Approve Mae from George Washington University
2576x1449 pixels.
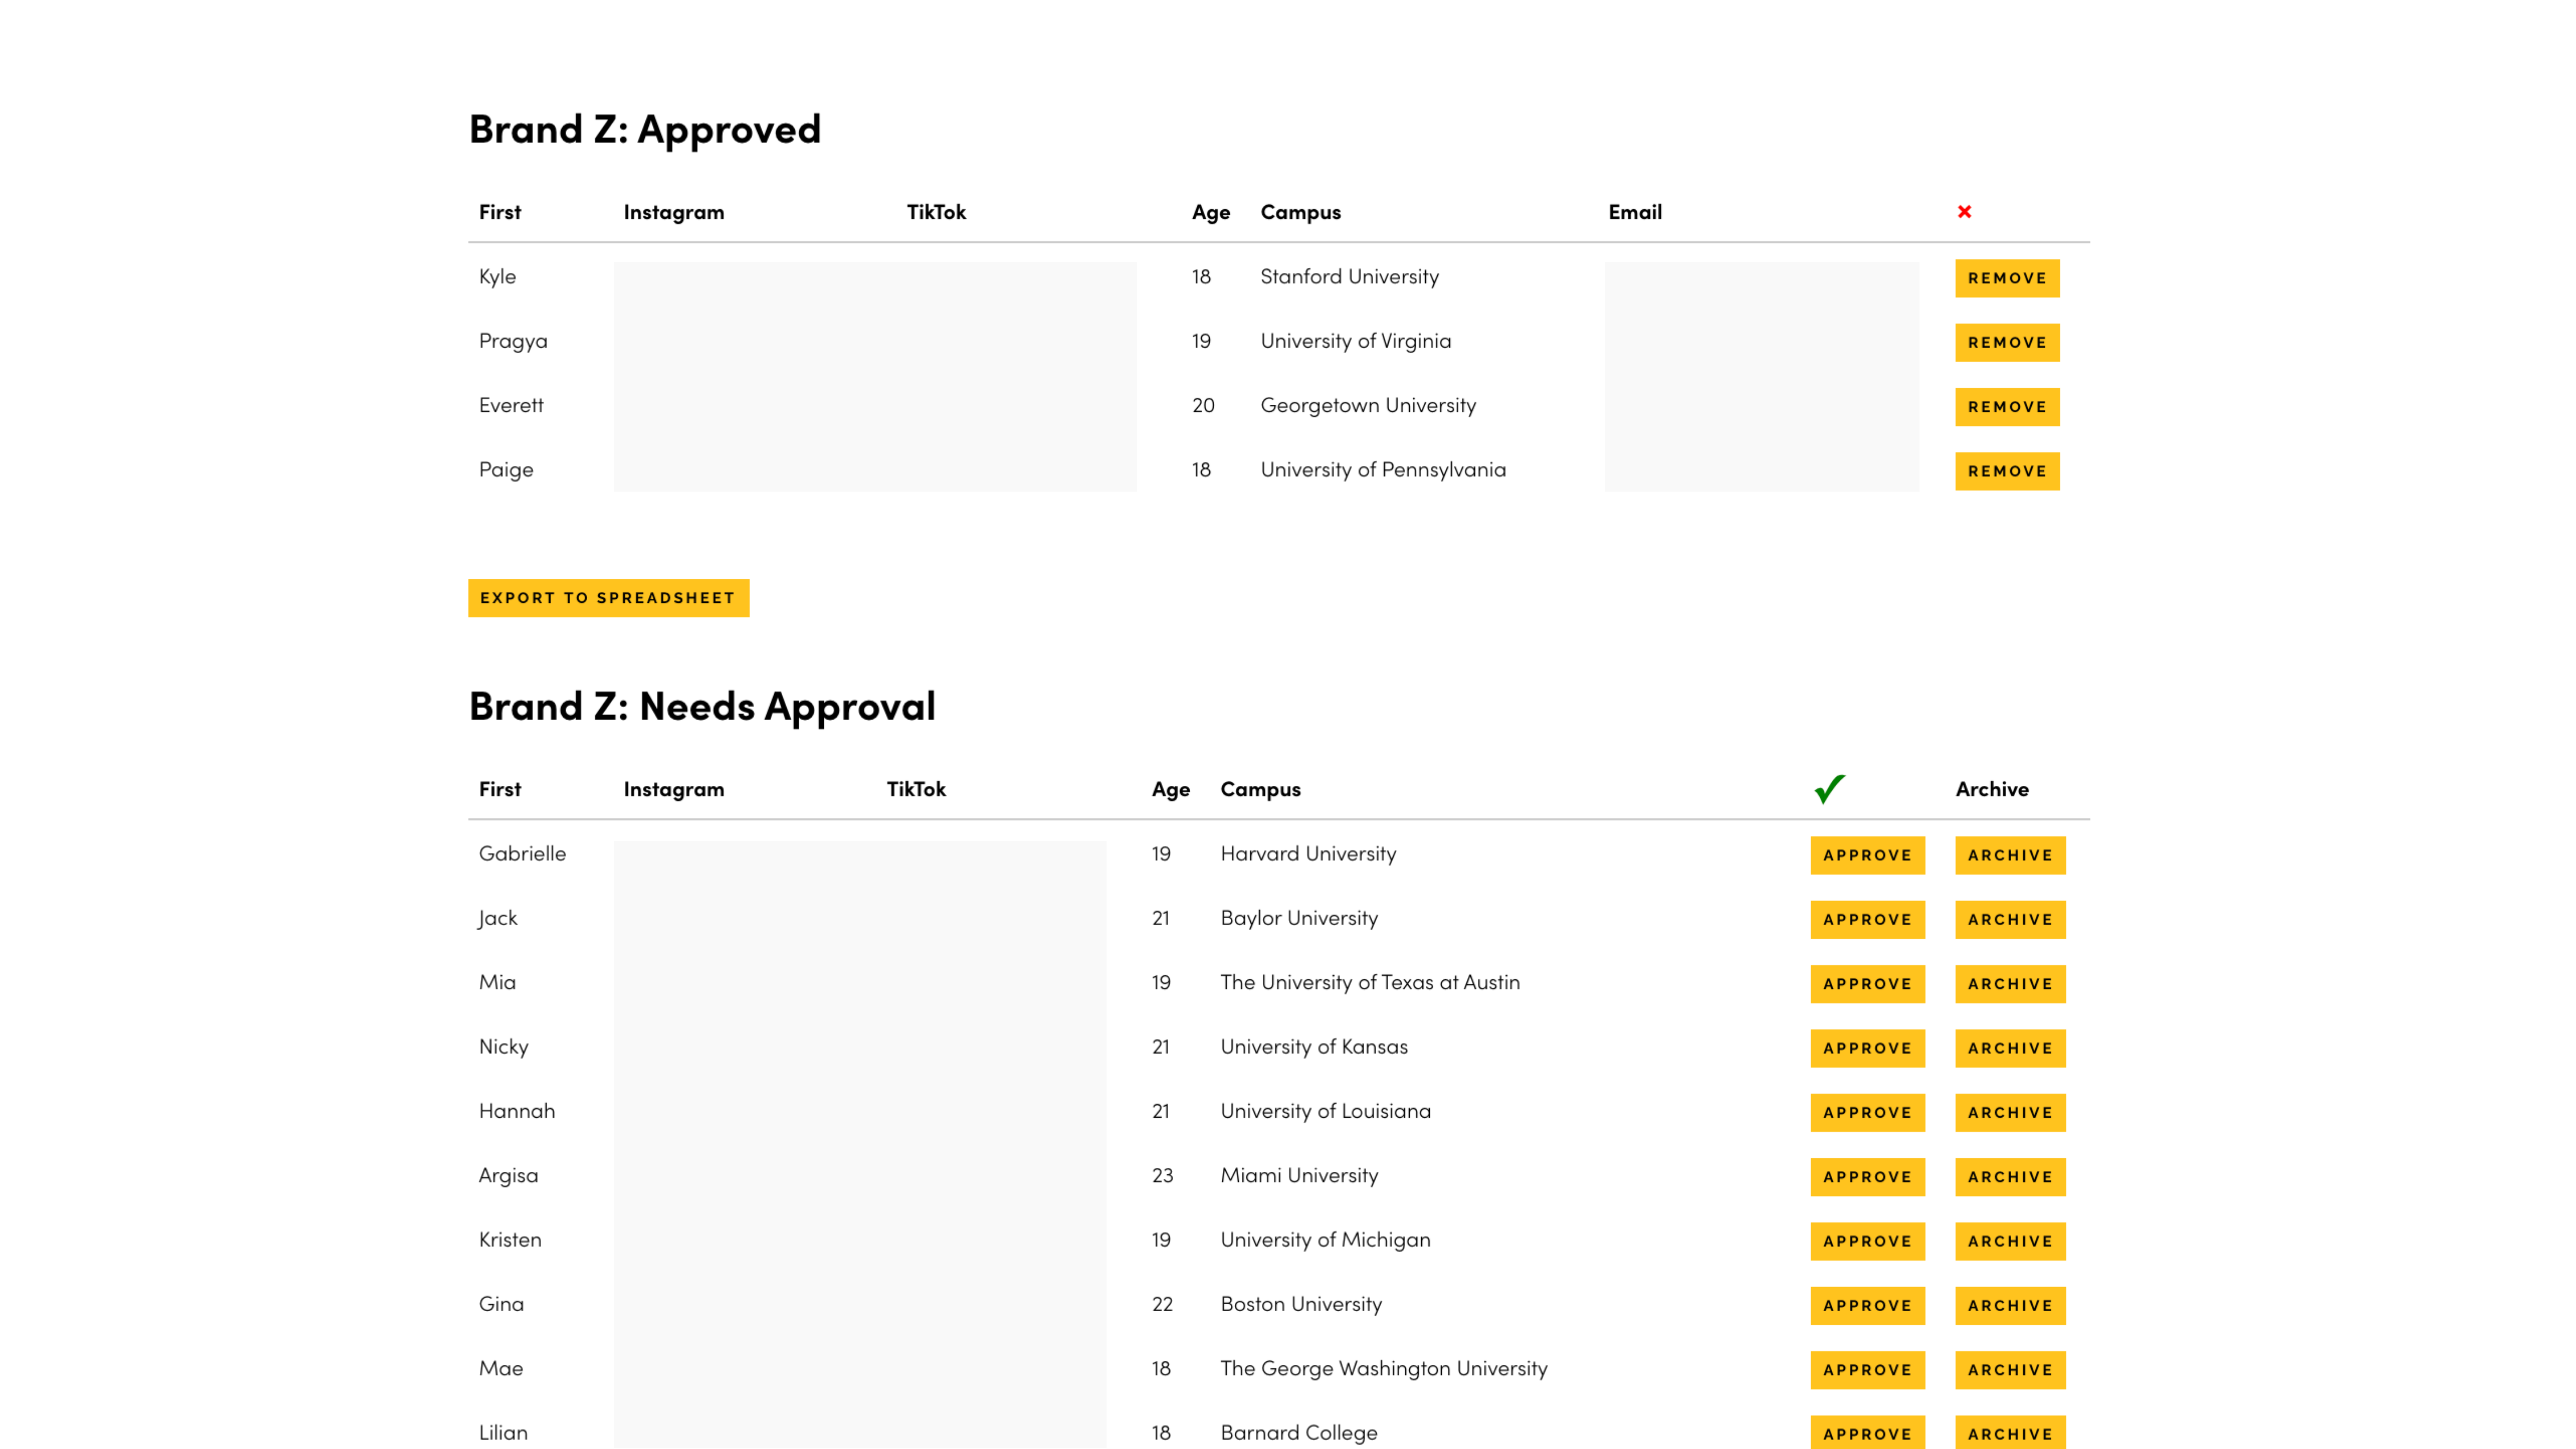(x=1867, y=1370)
